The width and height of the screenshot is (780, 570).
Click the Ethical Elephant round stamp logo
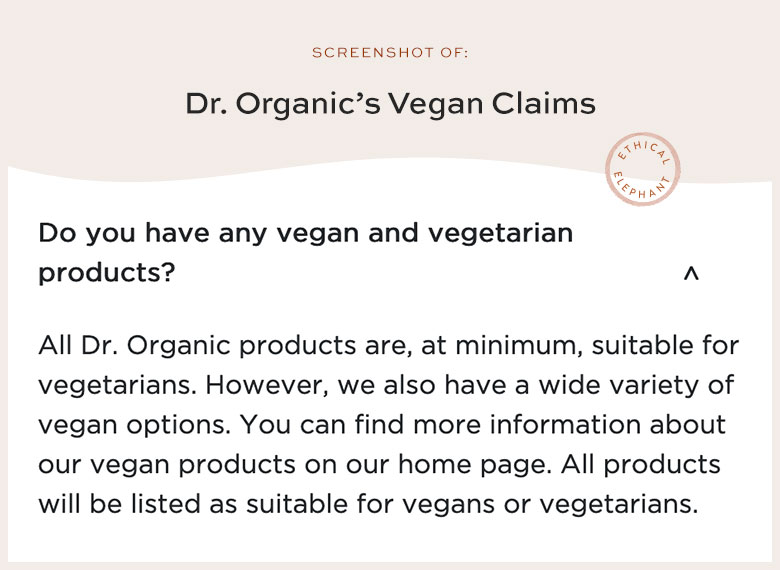(642, 169)
